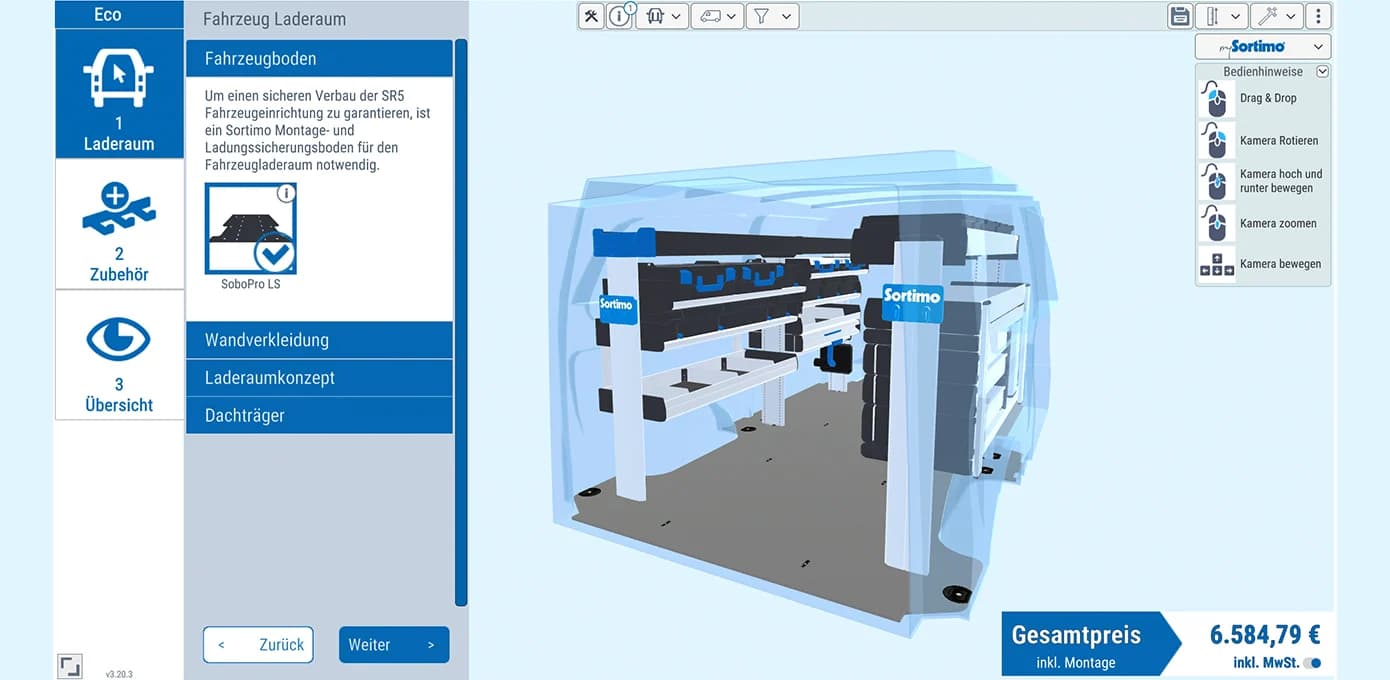The image size is (1390, 680).
Task: Open the mySortimo dropdown
Action: click(x=1262, y=46)
